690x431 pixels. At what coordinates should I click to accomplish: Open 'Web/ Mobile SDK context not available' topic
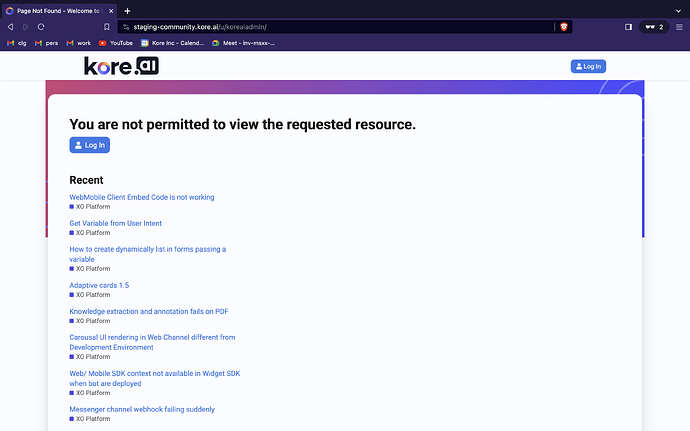(x=154, y=378)
